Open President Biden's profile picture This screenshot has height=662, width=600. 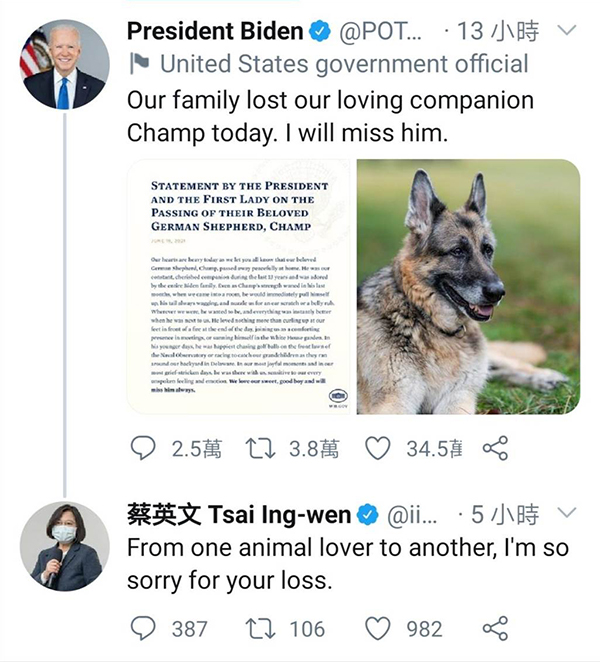point(65,64)
